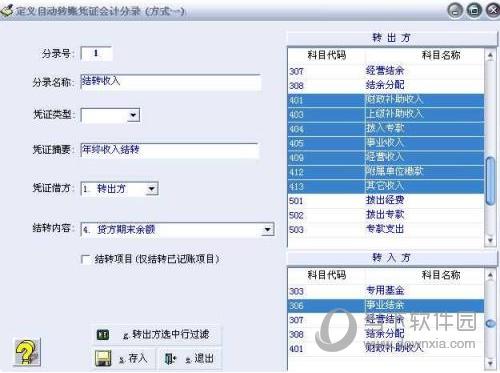Click the yellow question mark help icon
This screenshot has width=500, height=373.
27,352
